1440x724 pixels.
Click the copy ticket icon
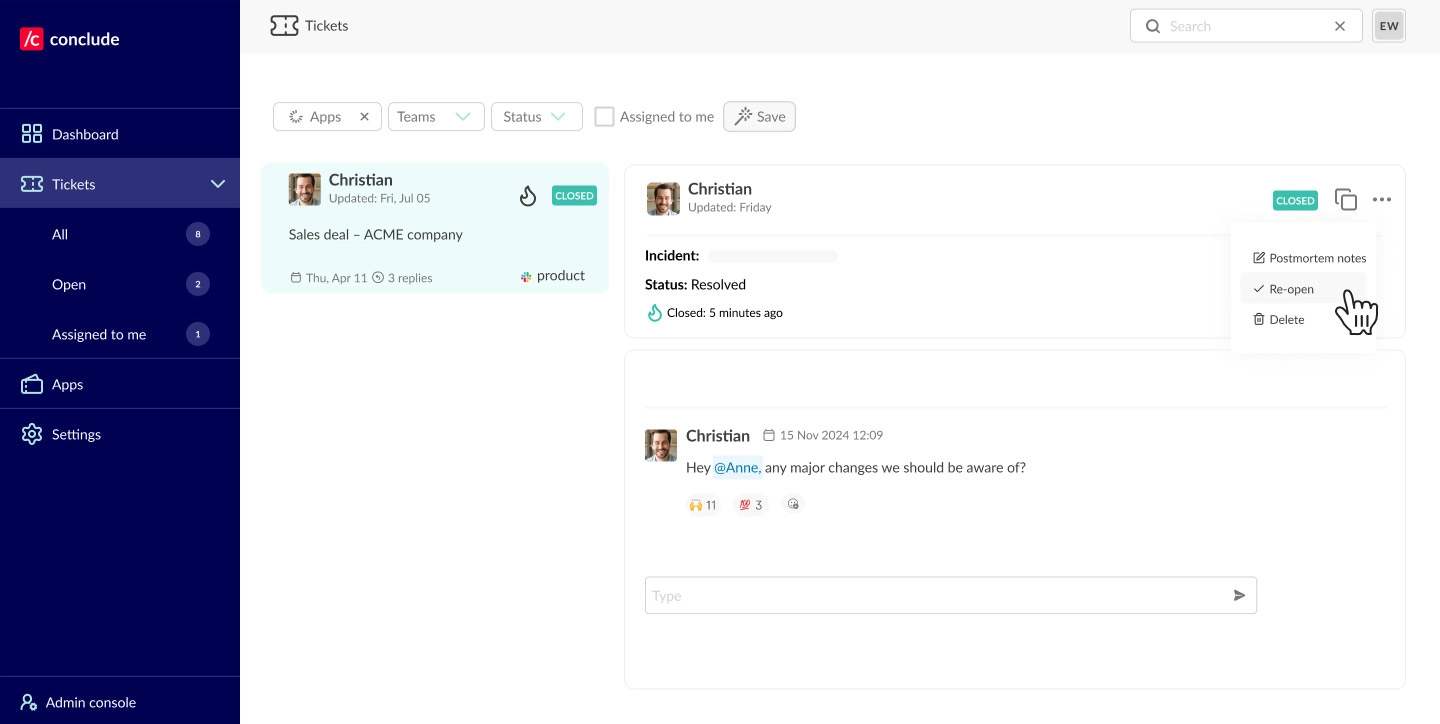coord(1346,200)
